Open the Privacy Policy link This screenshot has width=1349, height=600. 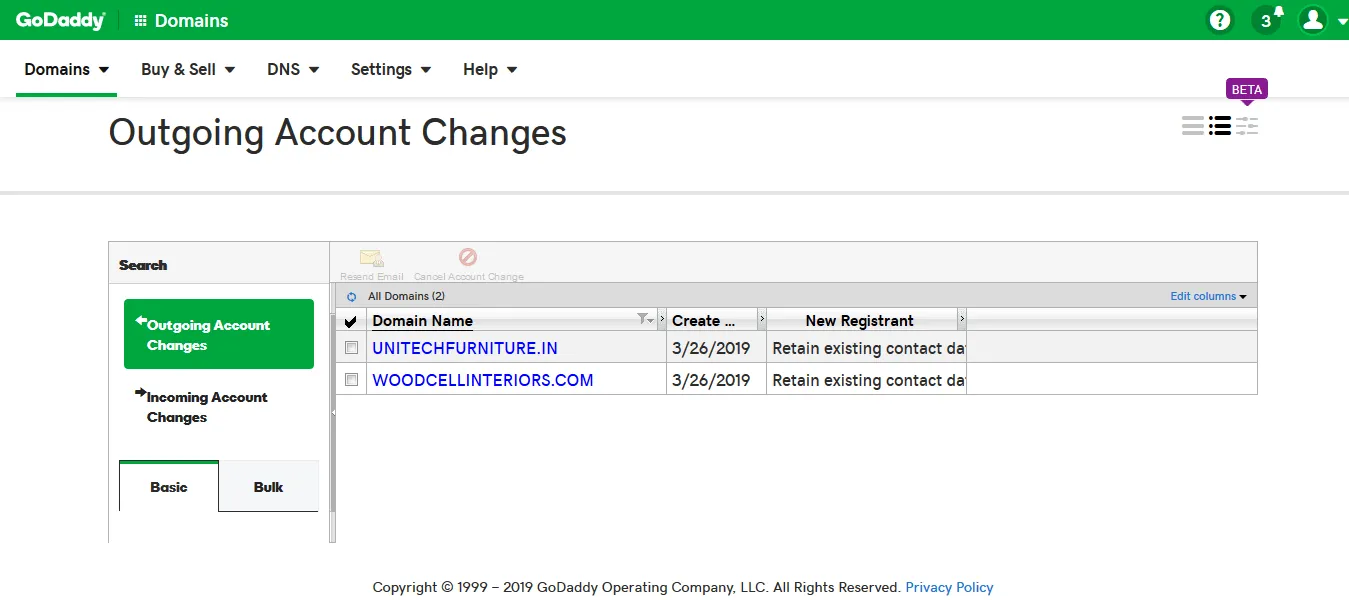(x=949, y=587)
